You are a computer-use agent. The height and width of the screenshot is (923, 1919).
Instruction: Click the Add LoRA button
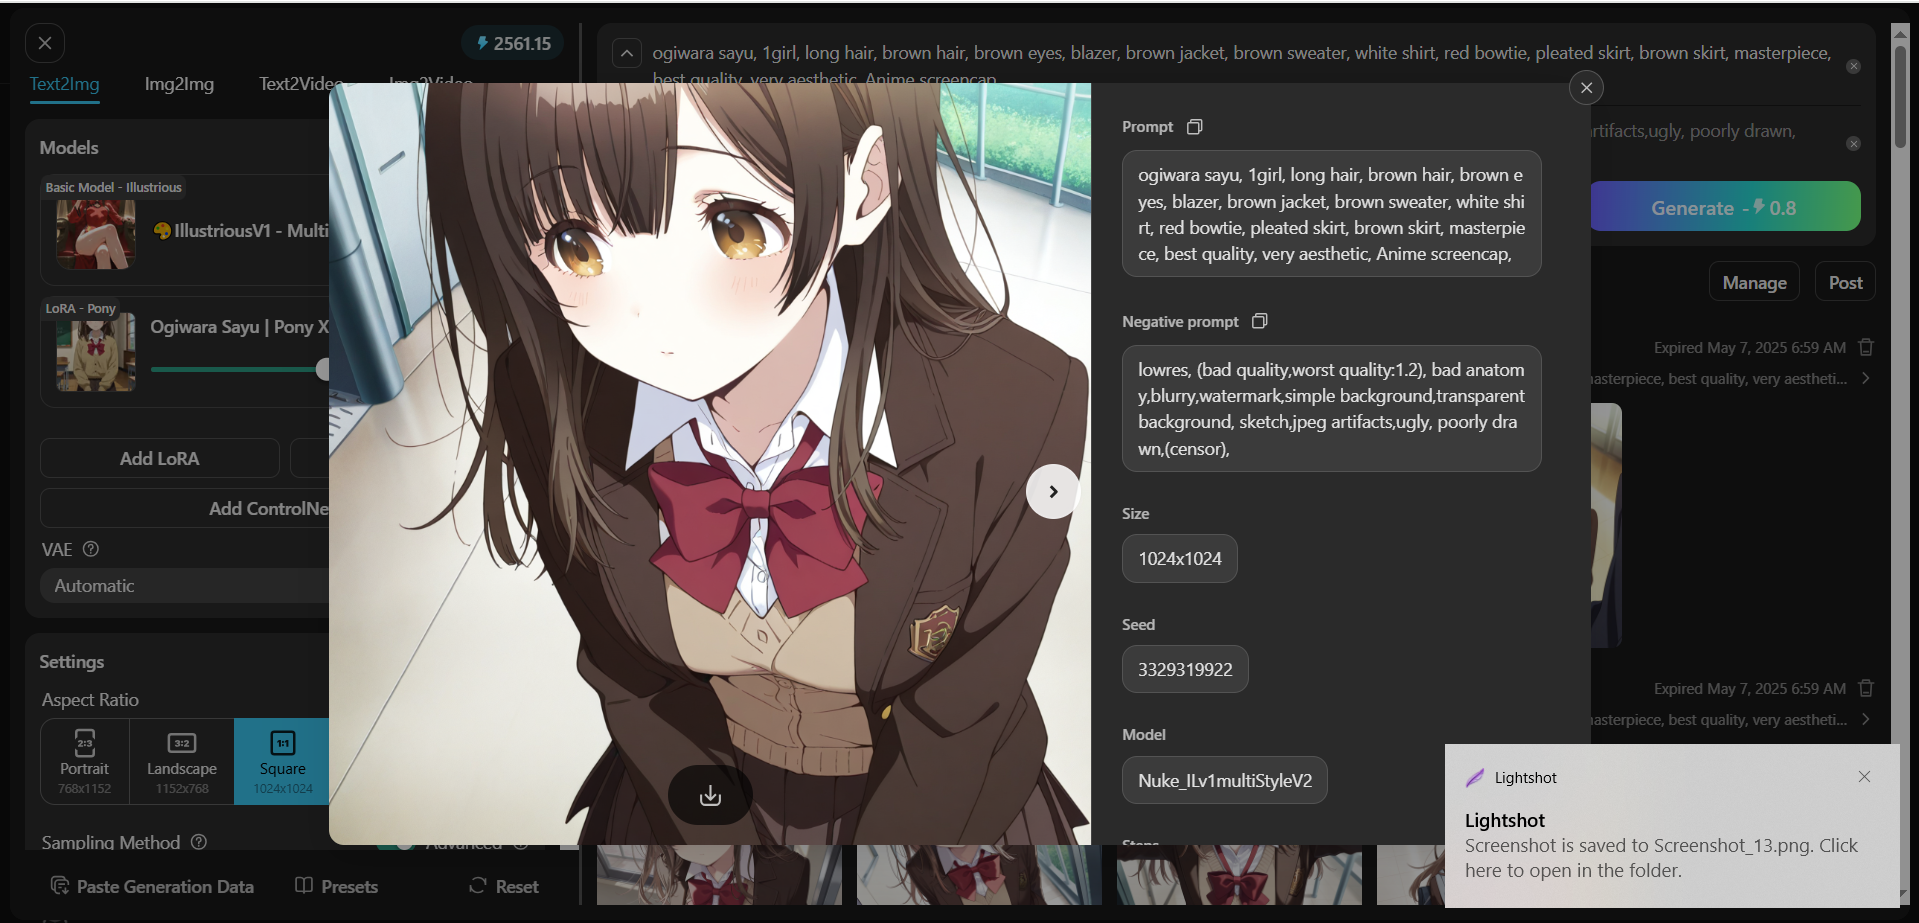(x=160, y=458)
